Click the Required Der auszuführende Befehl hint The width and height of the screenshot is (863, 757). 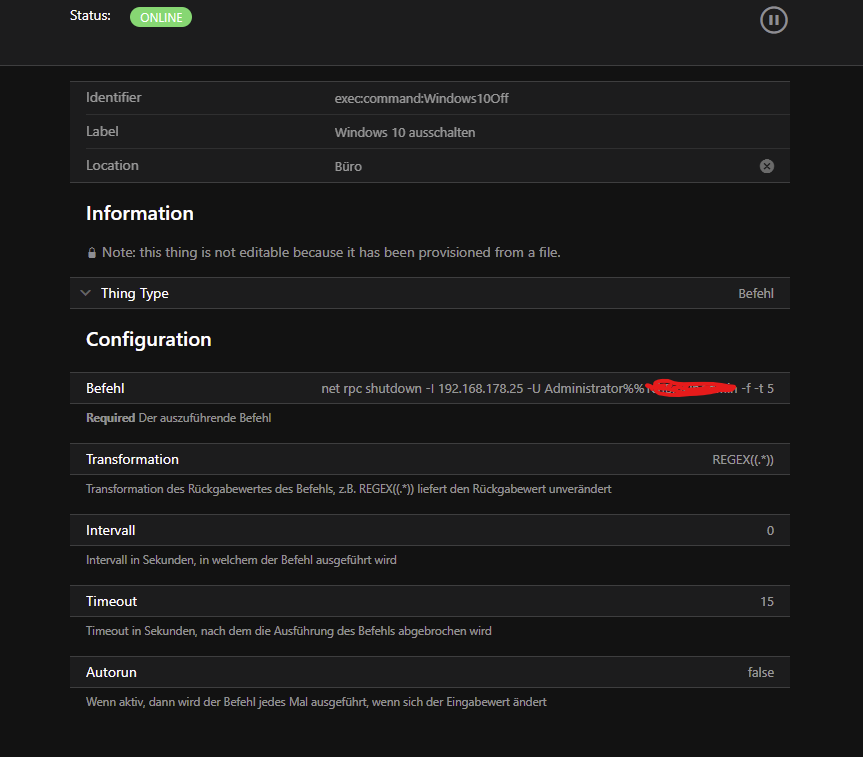point(178,418)
